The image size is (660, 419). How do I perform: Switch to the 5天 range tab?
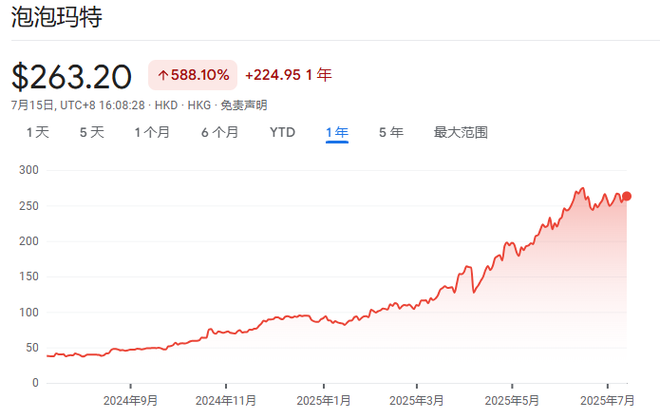coord(92,132)
